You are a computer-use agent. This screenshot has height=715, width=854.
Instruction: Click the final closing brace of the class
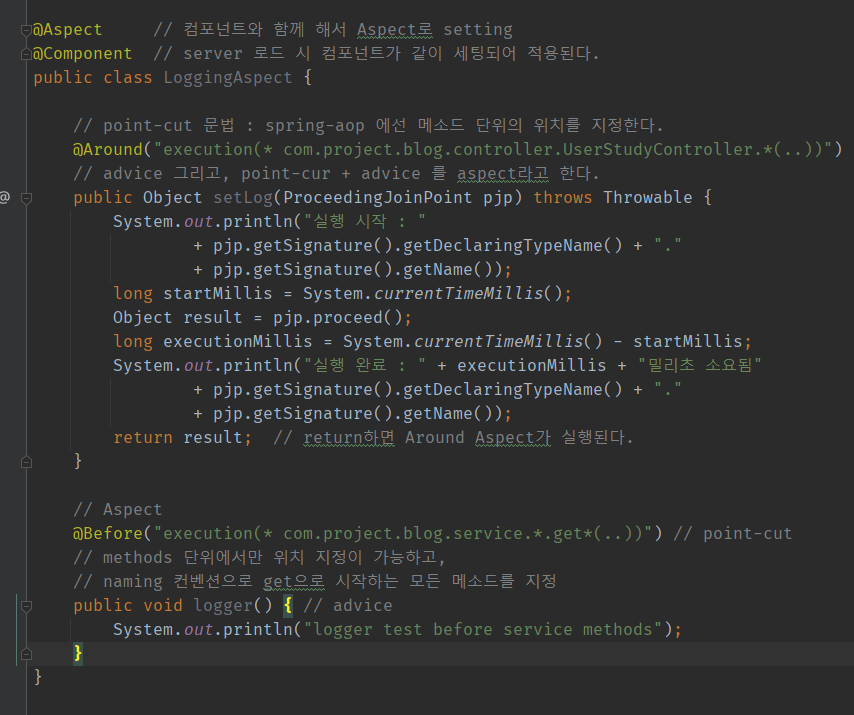pos(38,676)
